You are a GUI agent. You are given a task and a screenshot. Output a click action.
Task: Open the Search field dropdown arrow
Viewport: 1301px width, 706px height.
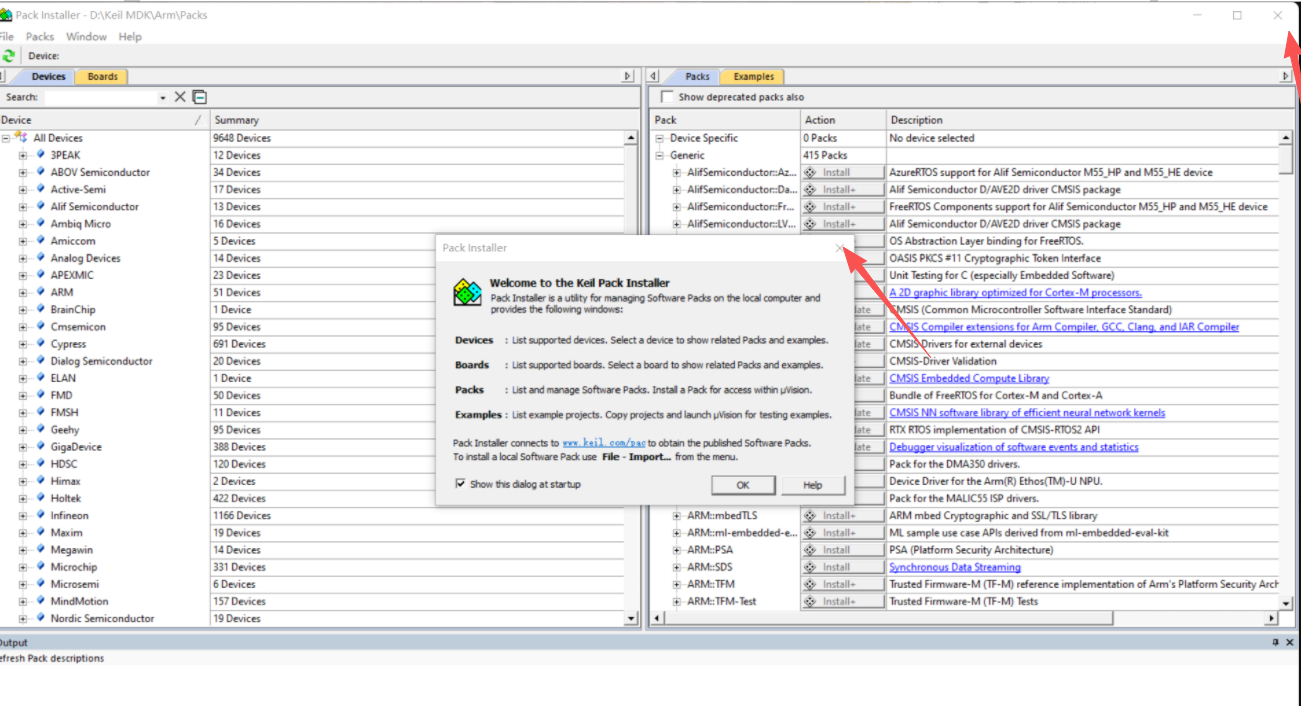click(163, 98)
